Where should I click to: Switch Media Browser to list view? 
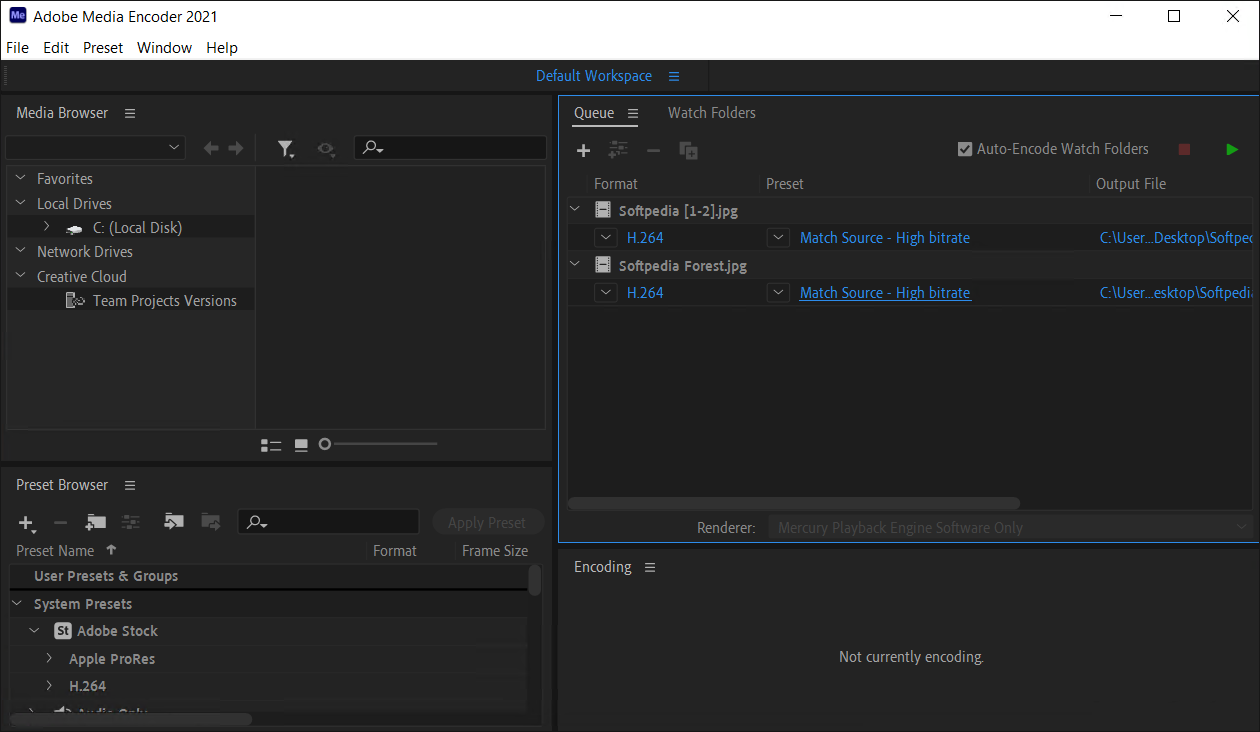(270, 445)
